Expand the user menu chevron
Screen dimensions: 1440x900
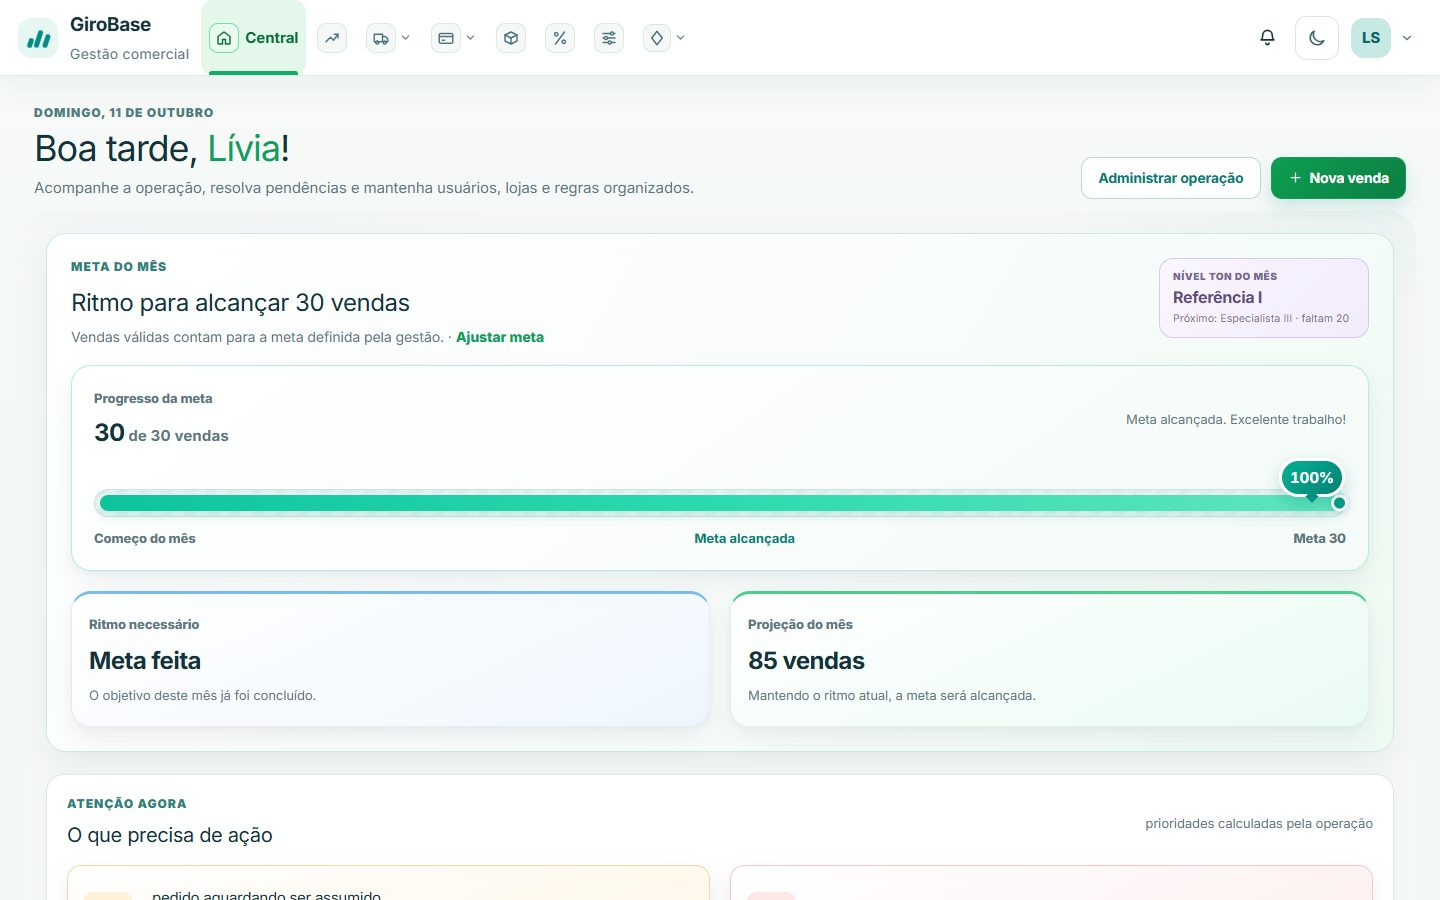(x=1407, y=38)
